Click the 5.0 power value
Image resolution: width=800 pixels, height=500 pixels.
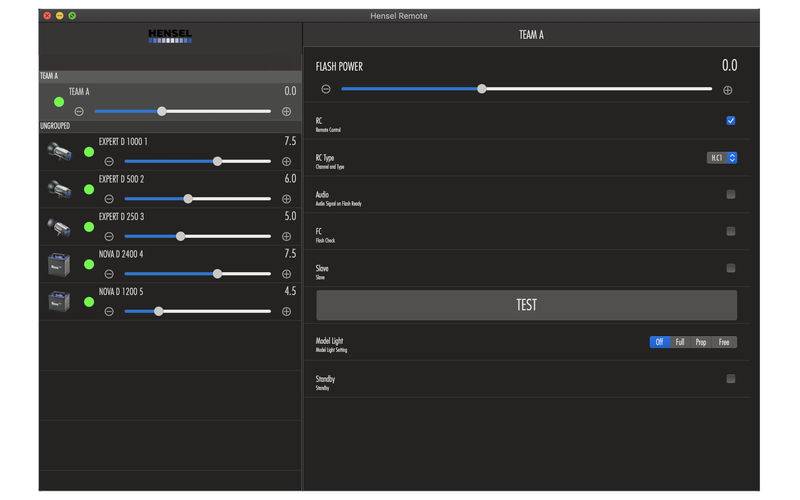coord(290,216)
